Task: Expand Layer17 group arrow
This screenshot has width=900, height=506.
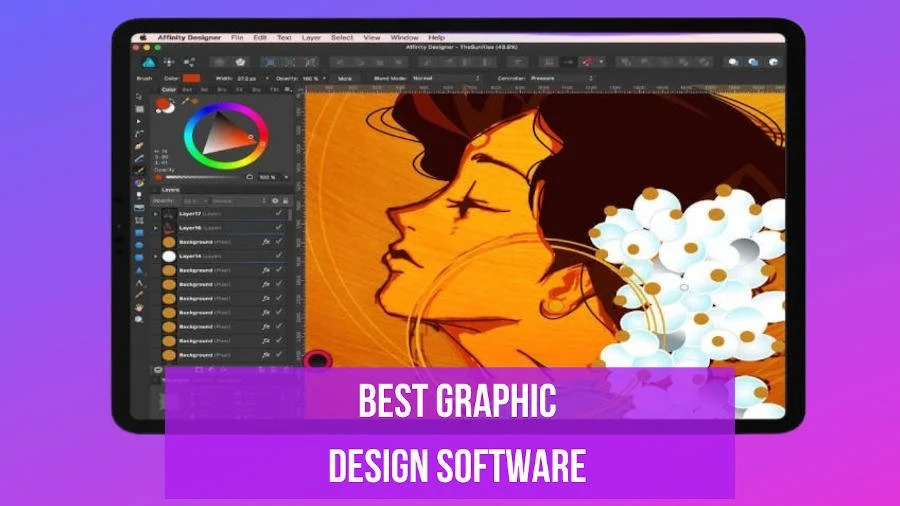Action: click(x=156, y=214)
